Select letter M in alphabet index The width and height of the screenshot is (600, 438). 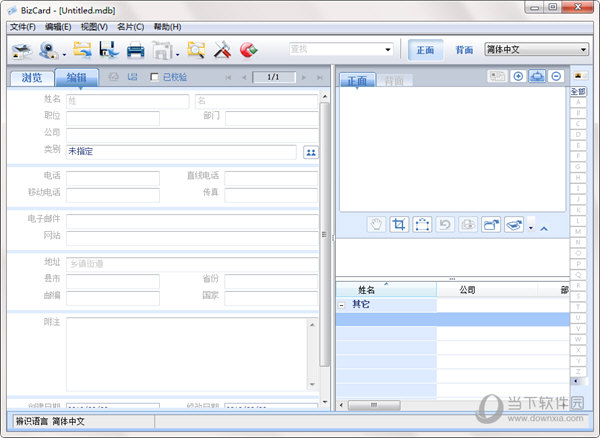point(578,232)
